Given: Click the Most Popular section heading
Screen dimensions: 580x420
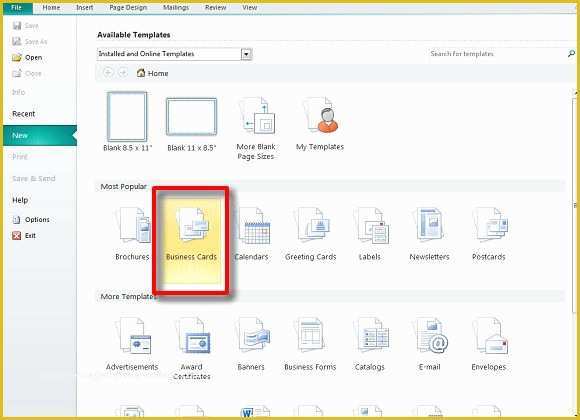Looking at the screenshot, I should (x=124, y=187).
